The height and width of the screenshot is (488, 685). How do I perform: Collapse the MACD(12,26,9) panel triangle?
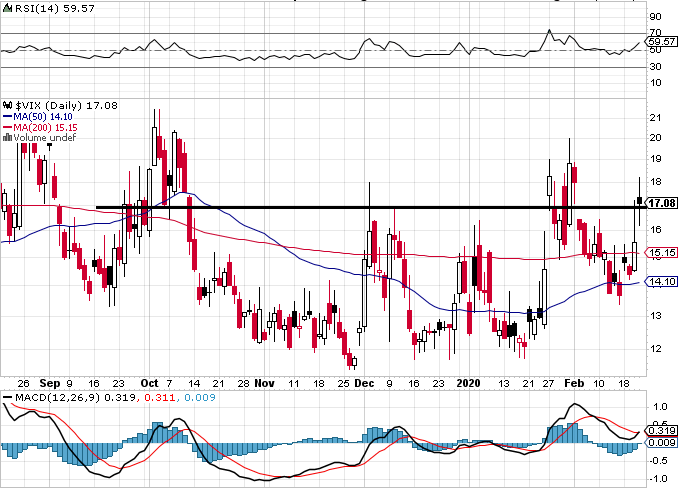tap(5, 398)
